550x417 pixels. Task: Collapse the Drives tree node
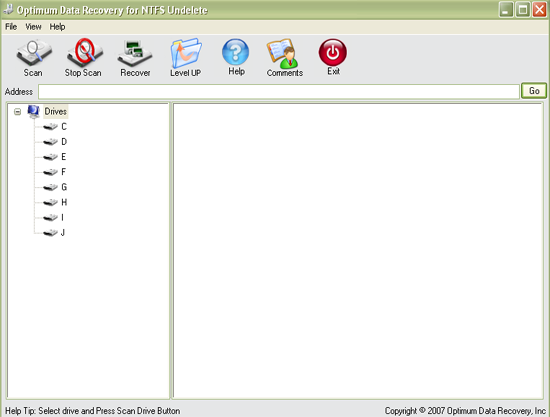18,112
